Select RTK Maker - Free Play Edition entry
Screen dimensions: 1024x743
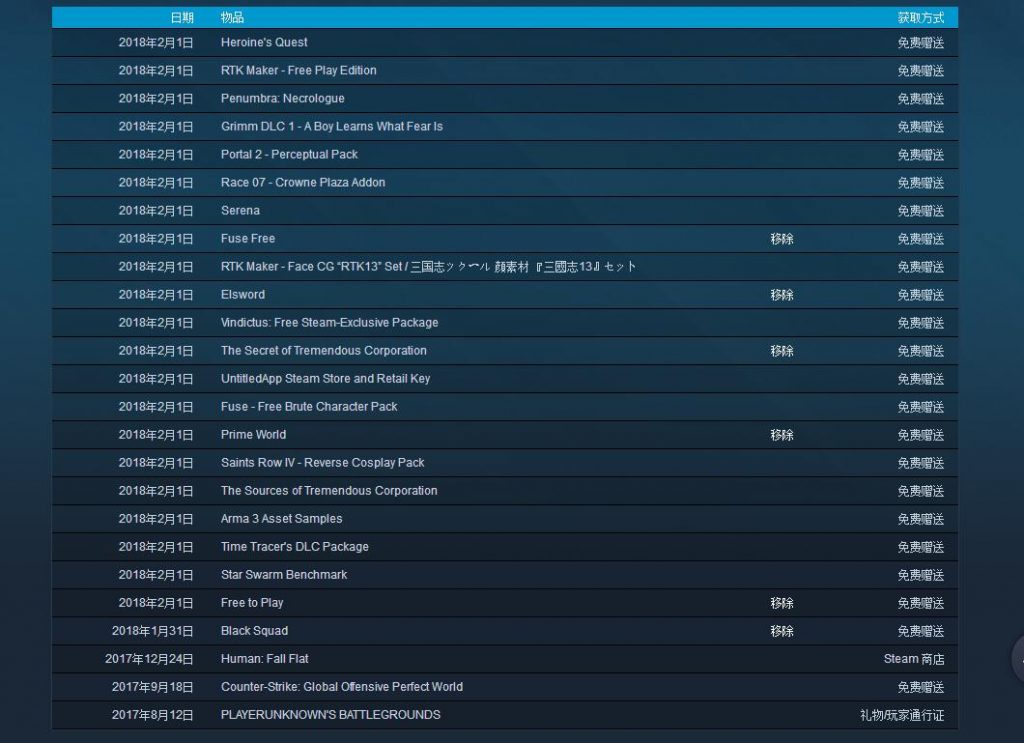point(298,71)
